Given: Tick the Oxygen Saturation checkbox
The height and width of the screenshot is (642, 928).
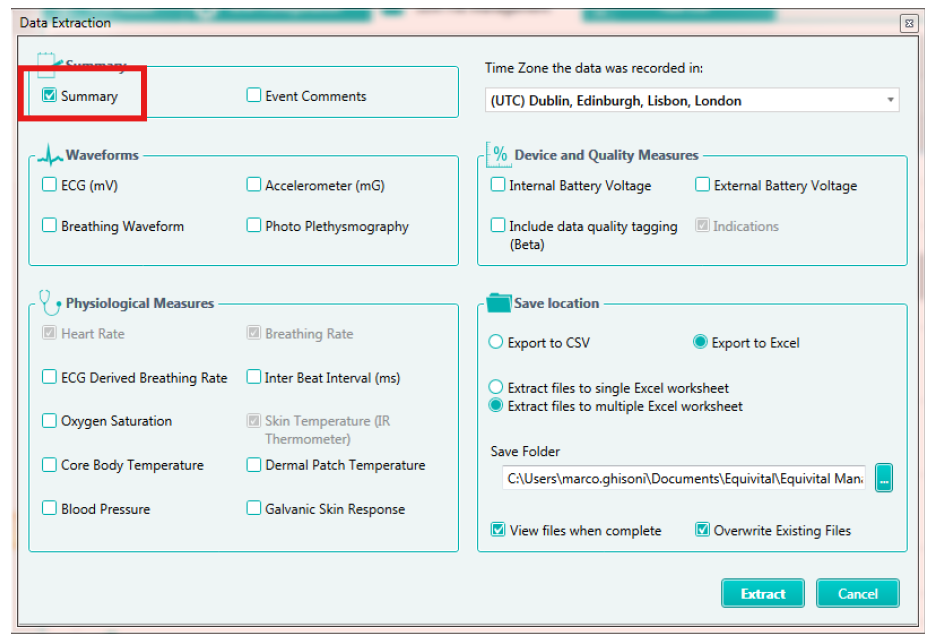Looking at the screenshot, I should coord(49,421).
